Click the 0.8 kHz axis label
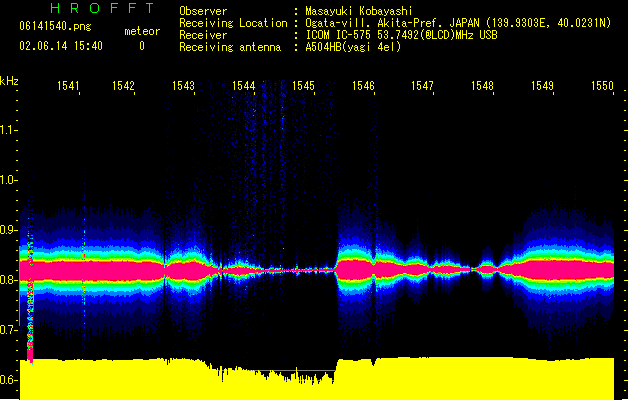 [x=8, y=280]
